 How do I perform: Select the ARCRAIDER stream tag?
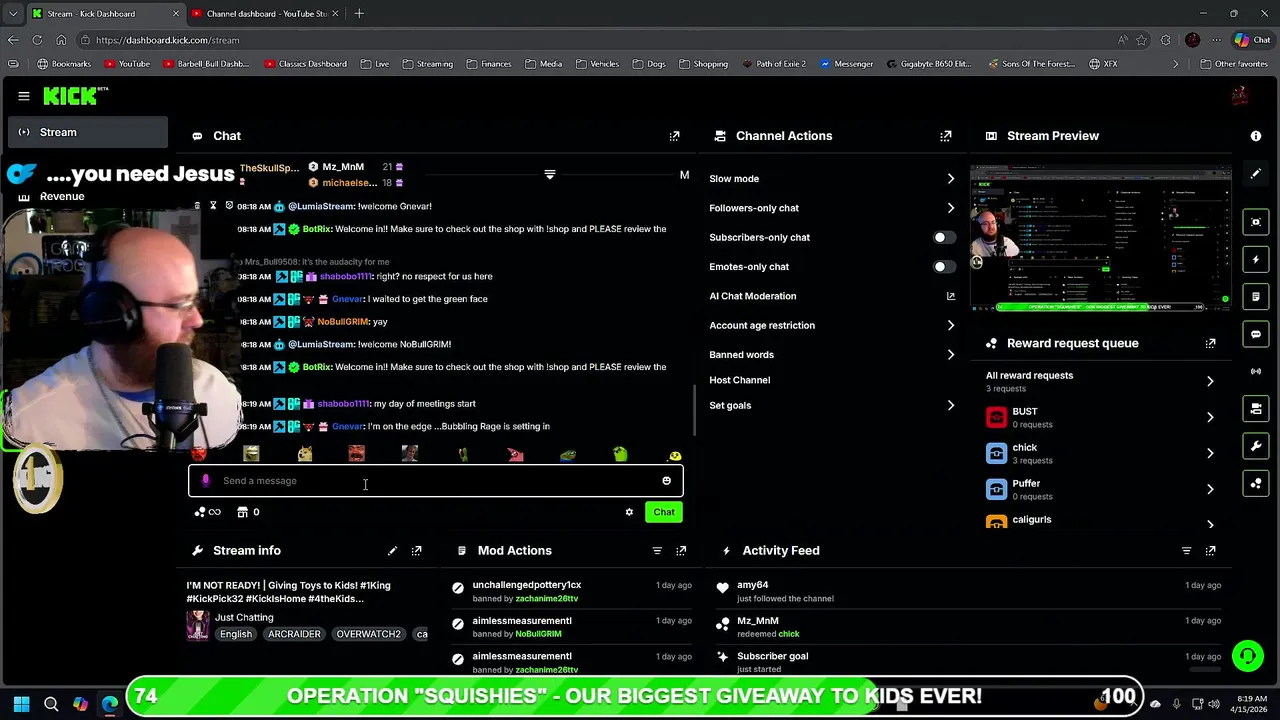[x=294, y=634]
